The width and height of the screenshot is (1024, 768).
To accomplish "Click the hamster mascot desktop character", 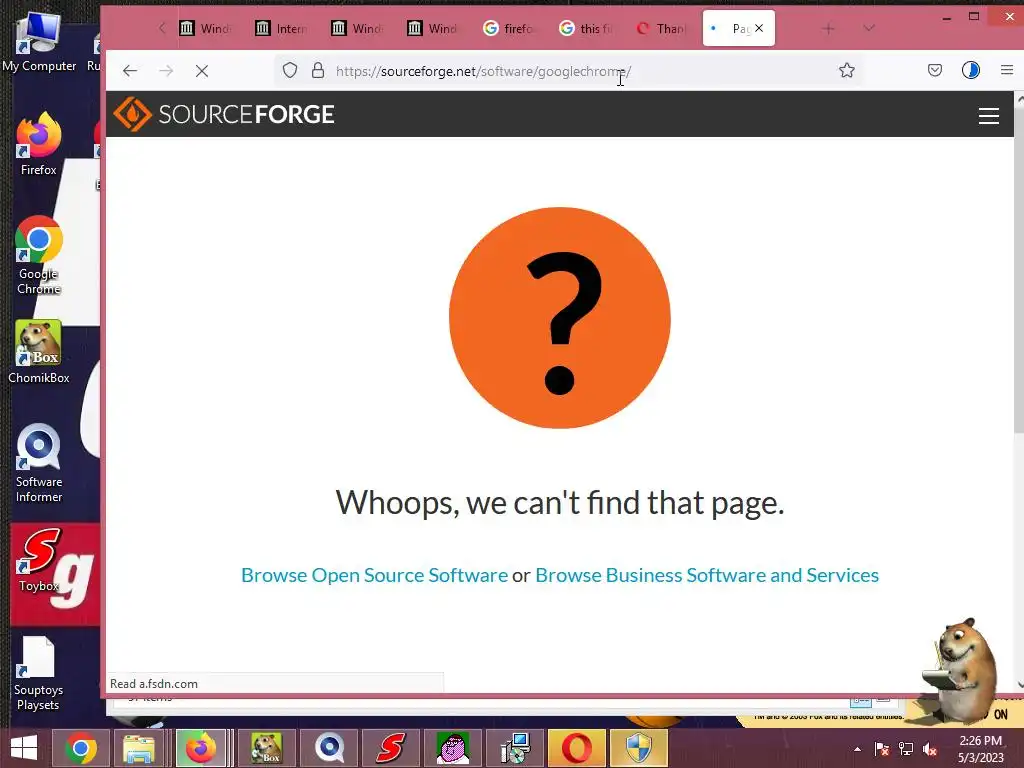I will (x=960, y=671).
